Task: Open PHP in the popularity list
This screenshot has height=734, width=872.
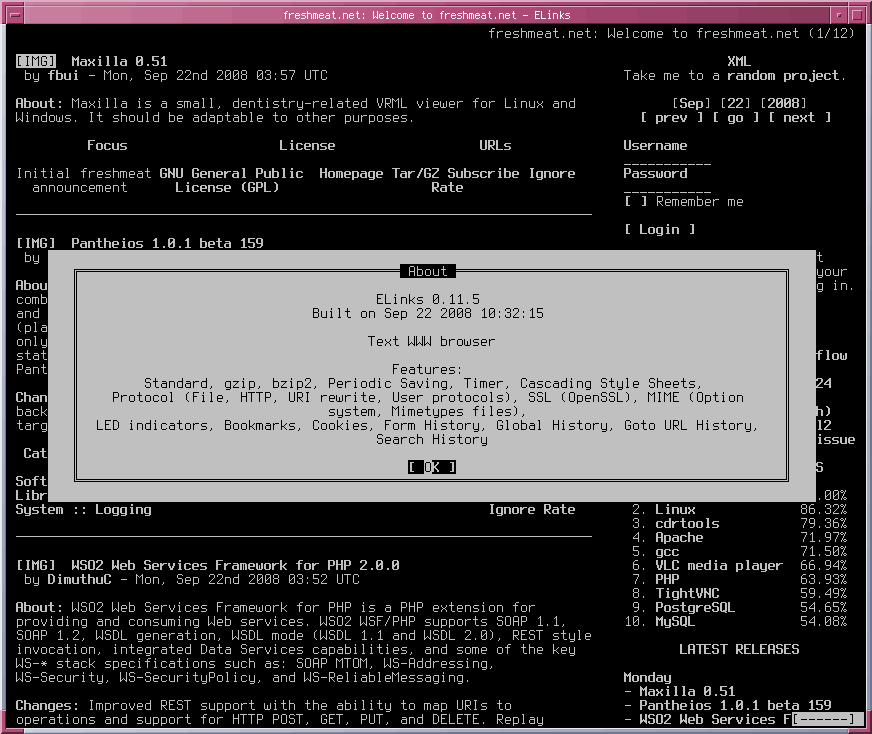Action: [667, 579]
